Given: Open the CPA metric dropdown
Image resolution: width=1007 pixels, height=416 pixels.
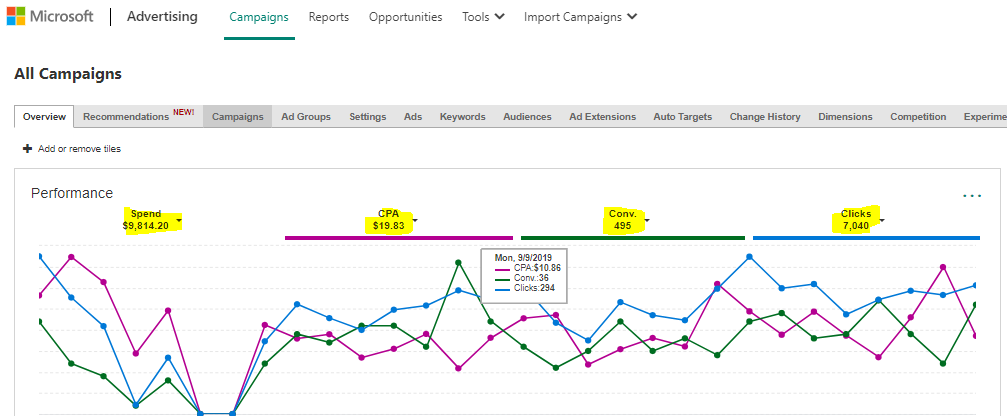Looking at the screenshot, I should coord(415,219).
